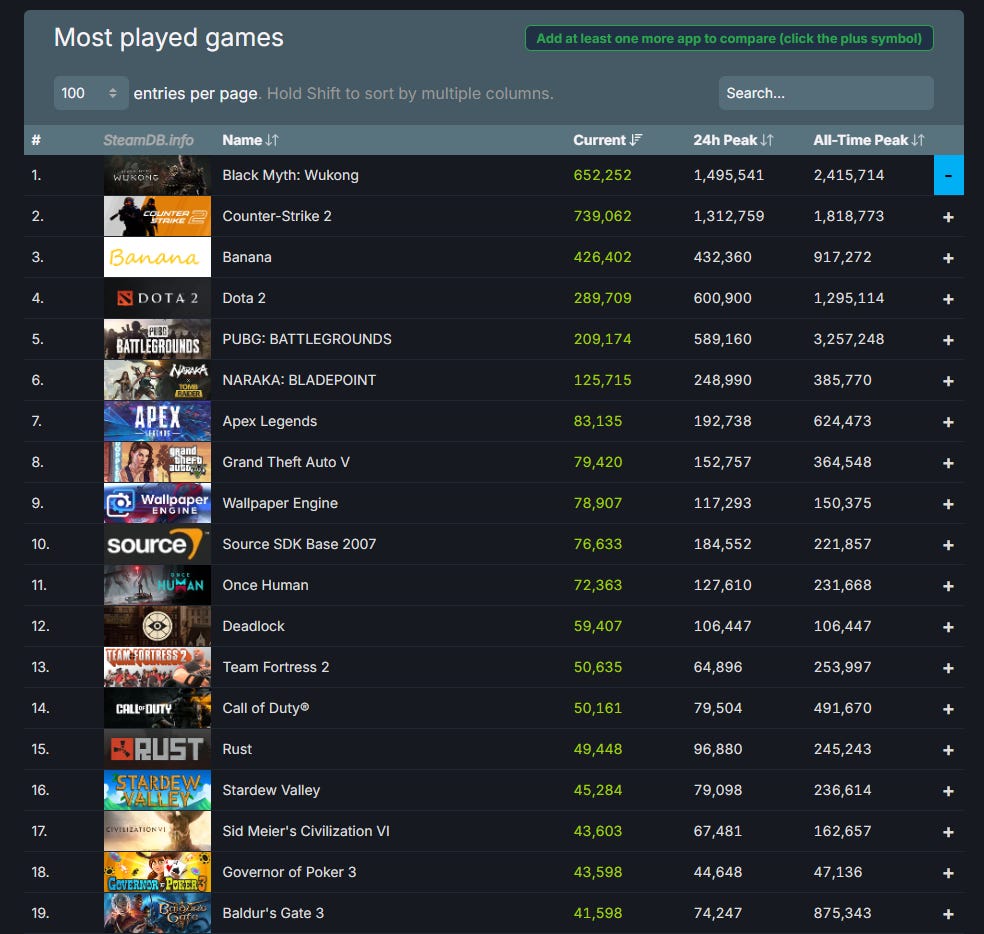Add Baldur's Gate 3 to comparison plus

click(x=948, y=914)
